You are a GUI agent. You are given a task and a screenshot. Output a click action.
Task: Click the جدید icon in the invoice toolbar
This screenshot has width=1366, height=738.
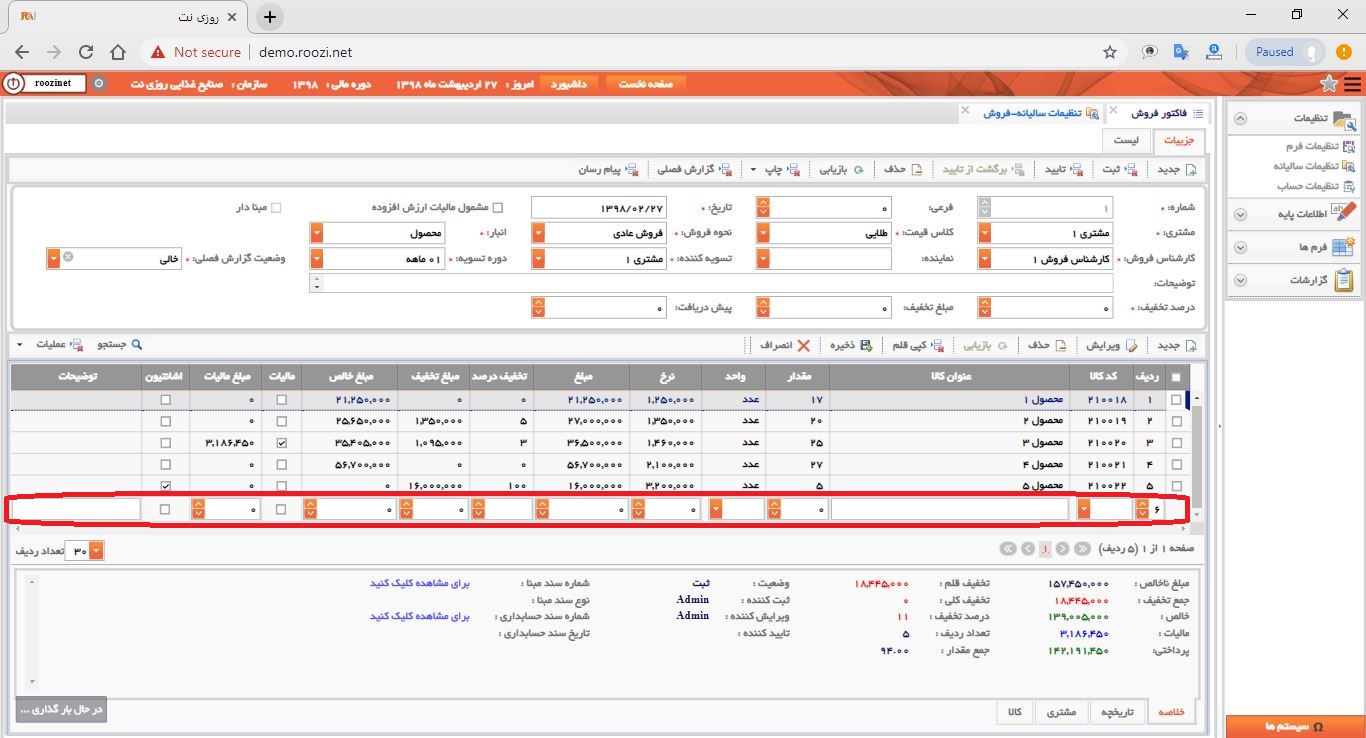[x=1190, y=170]
